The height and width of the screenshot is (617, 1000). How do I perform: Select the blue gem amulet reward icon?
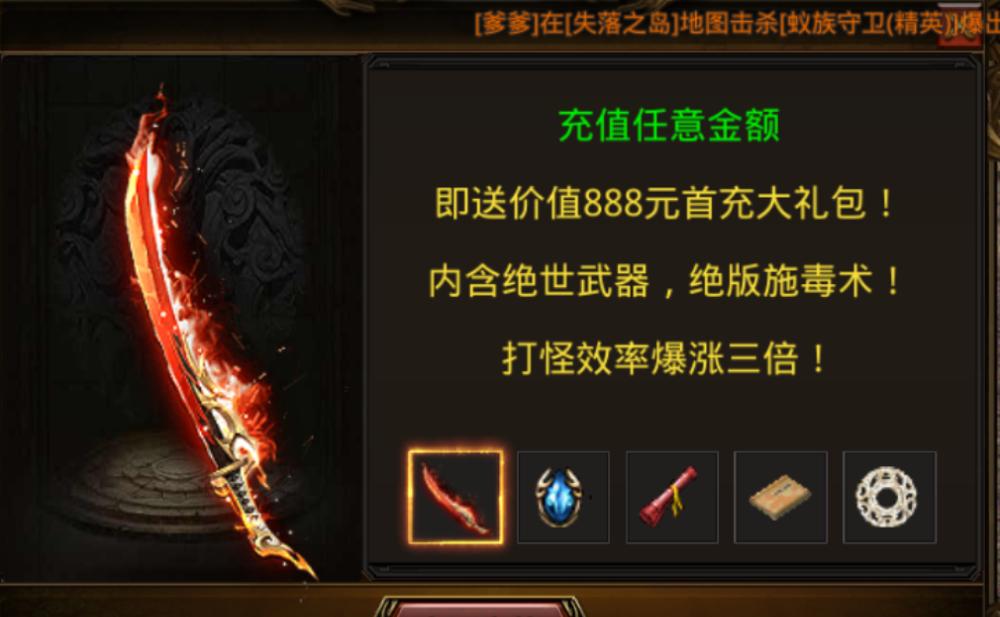(563, 497)
